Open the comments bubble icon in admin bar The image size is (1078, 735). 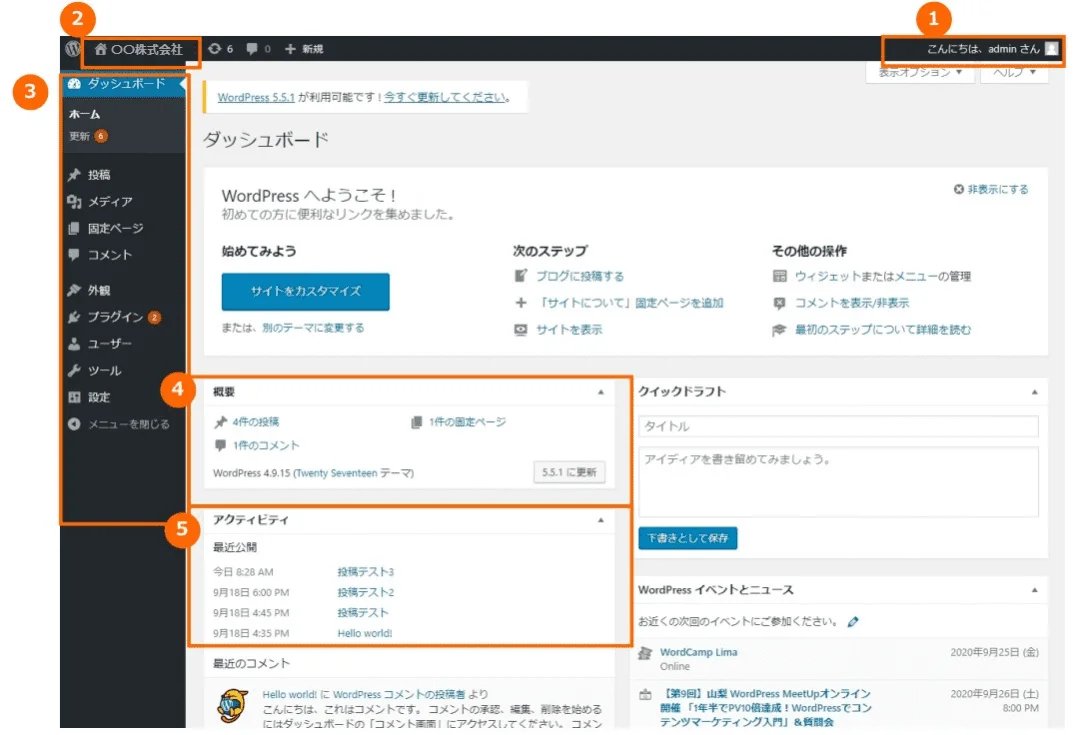(252, 49)
